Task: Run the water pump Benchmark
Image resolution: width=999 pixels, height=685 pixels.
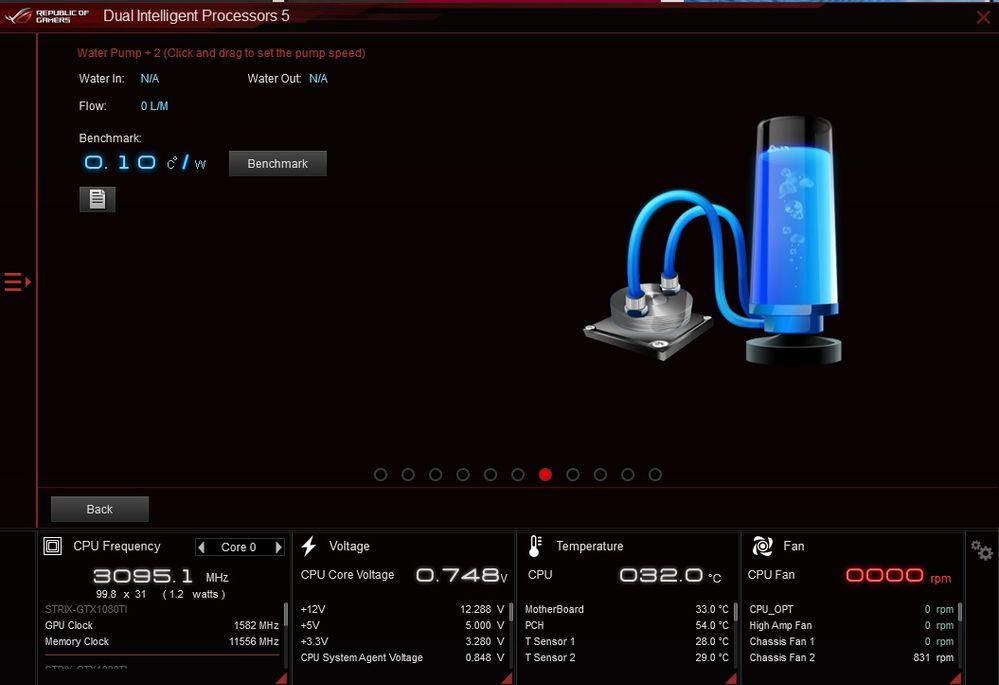Action: point(278,164)
